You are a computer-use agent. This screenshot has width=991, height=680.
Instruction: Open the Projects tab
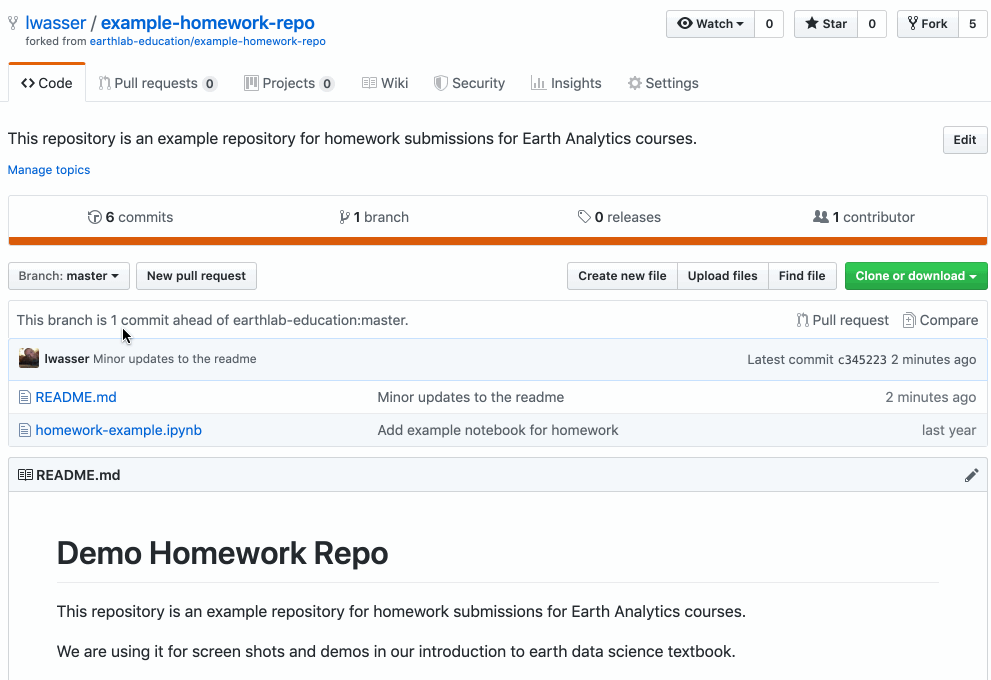pos(289,83)
